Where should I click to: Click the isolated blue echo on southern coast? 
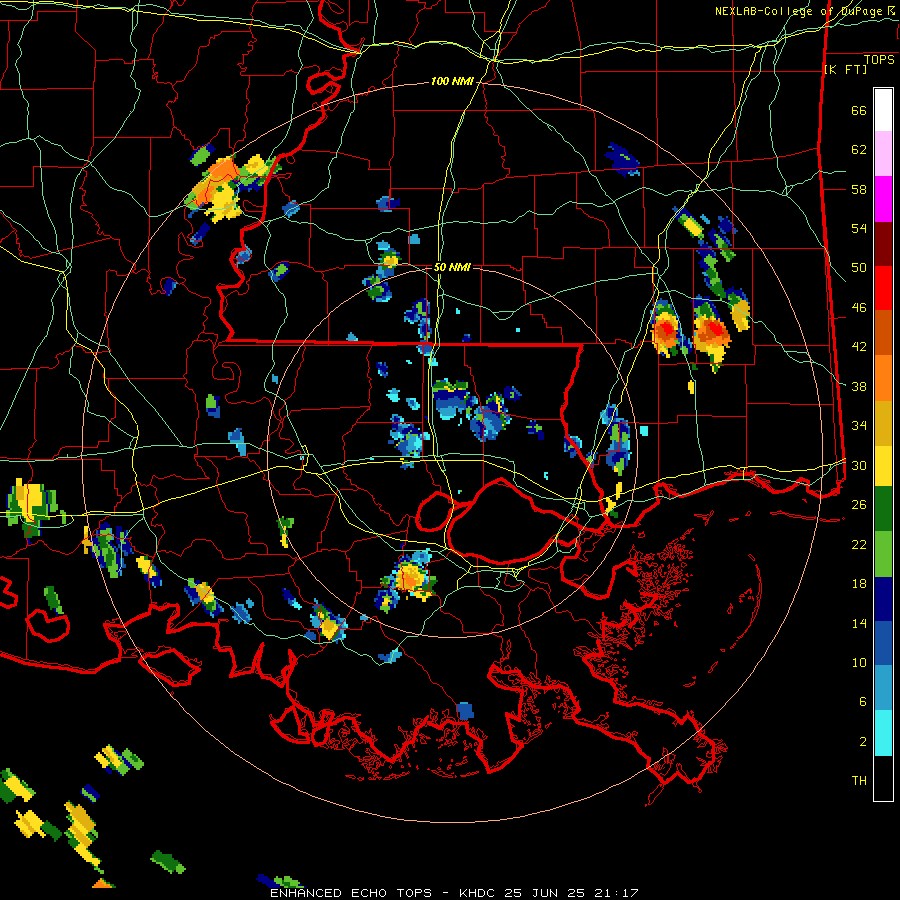click(465, 711)
